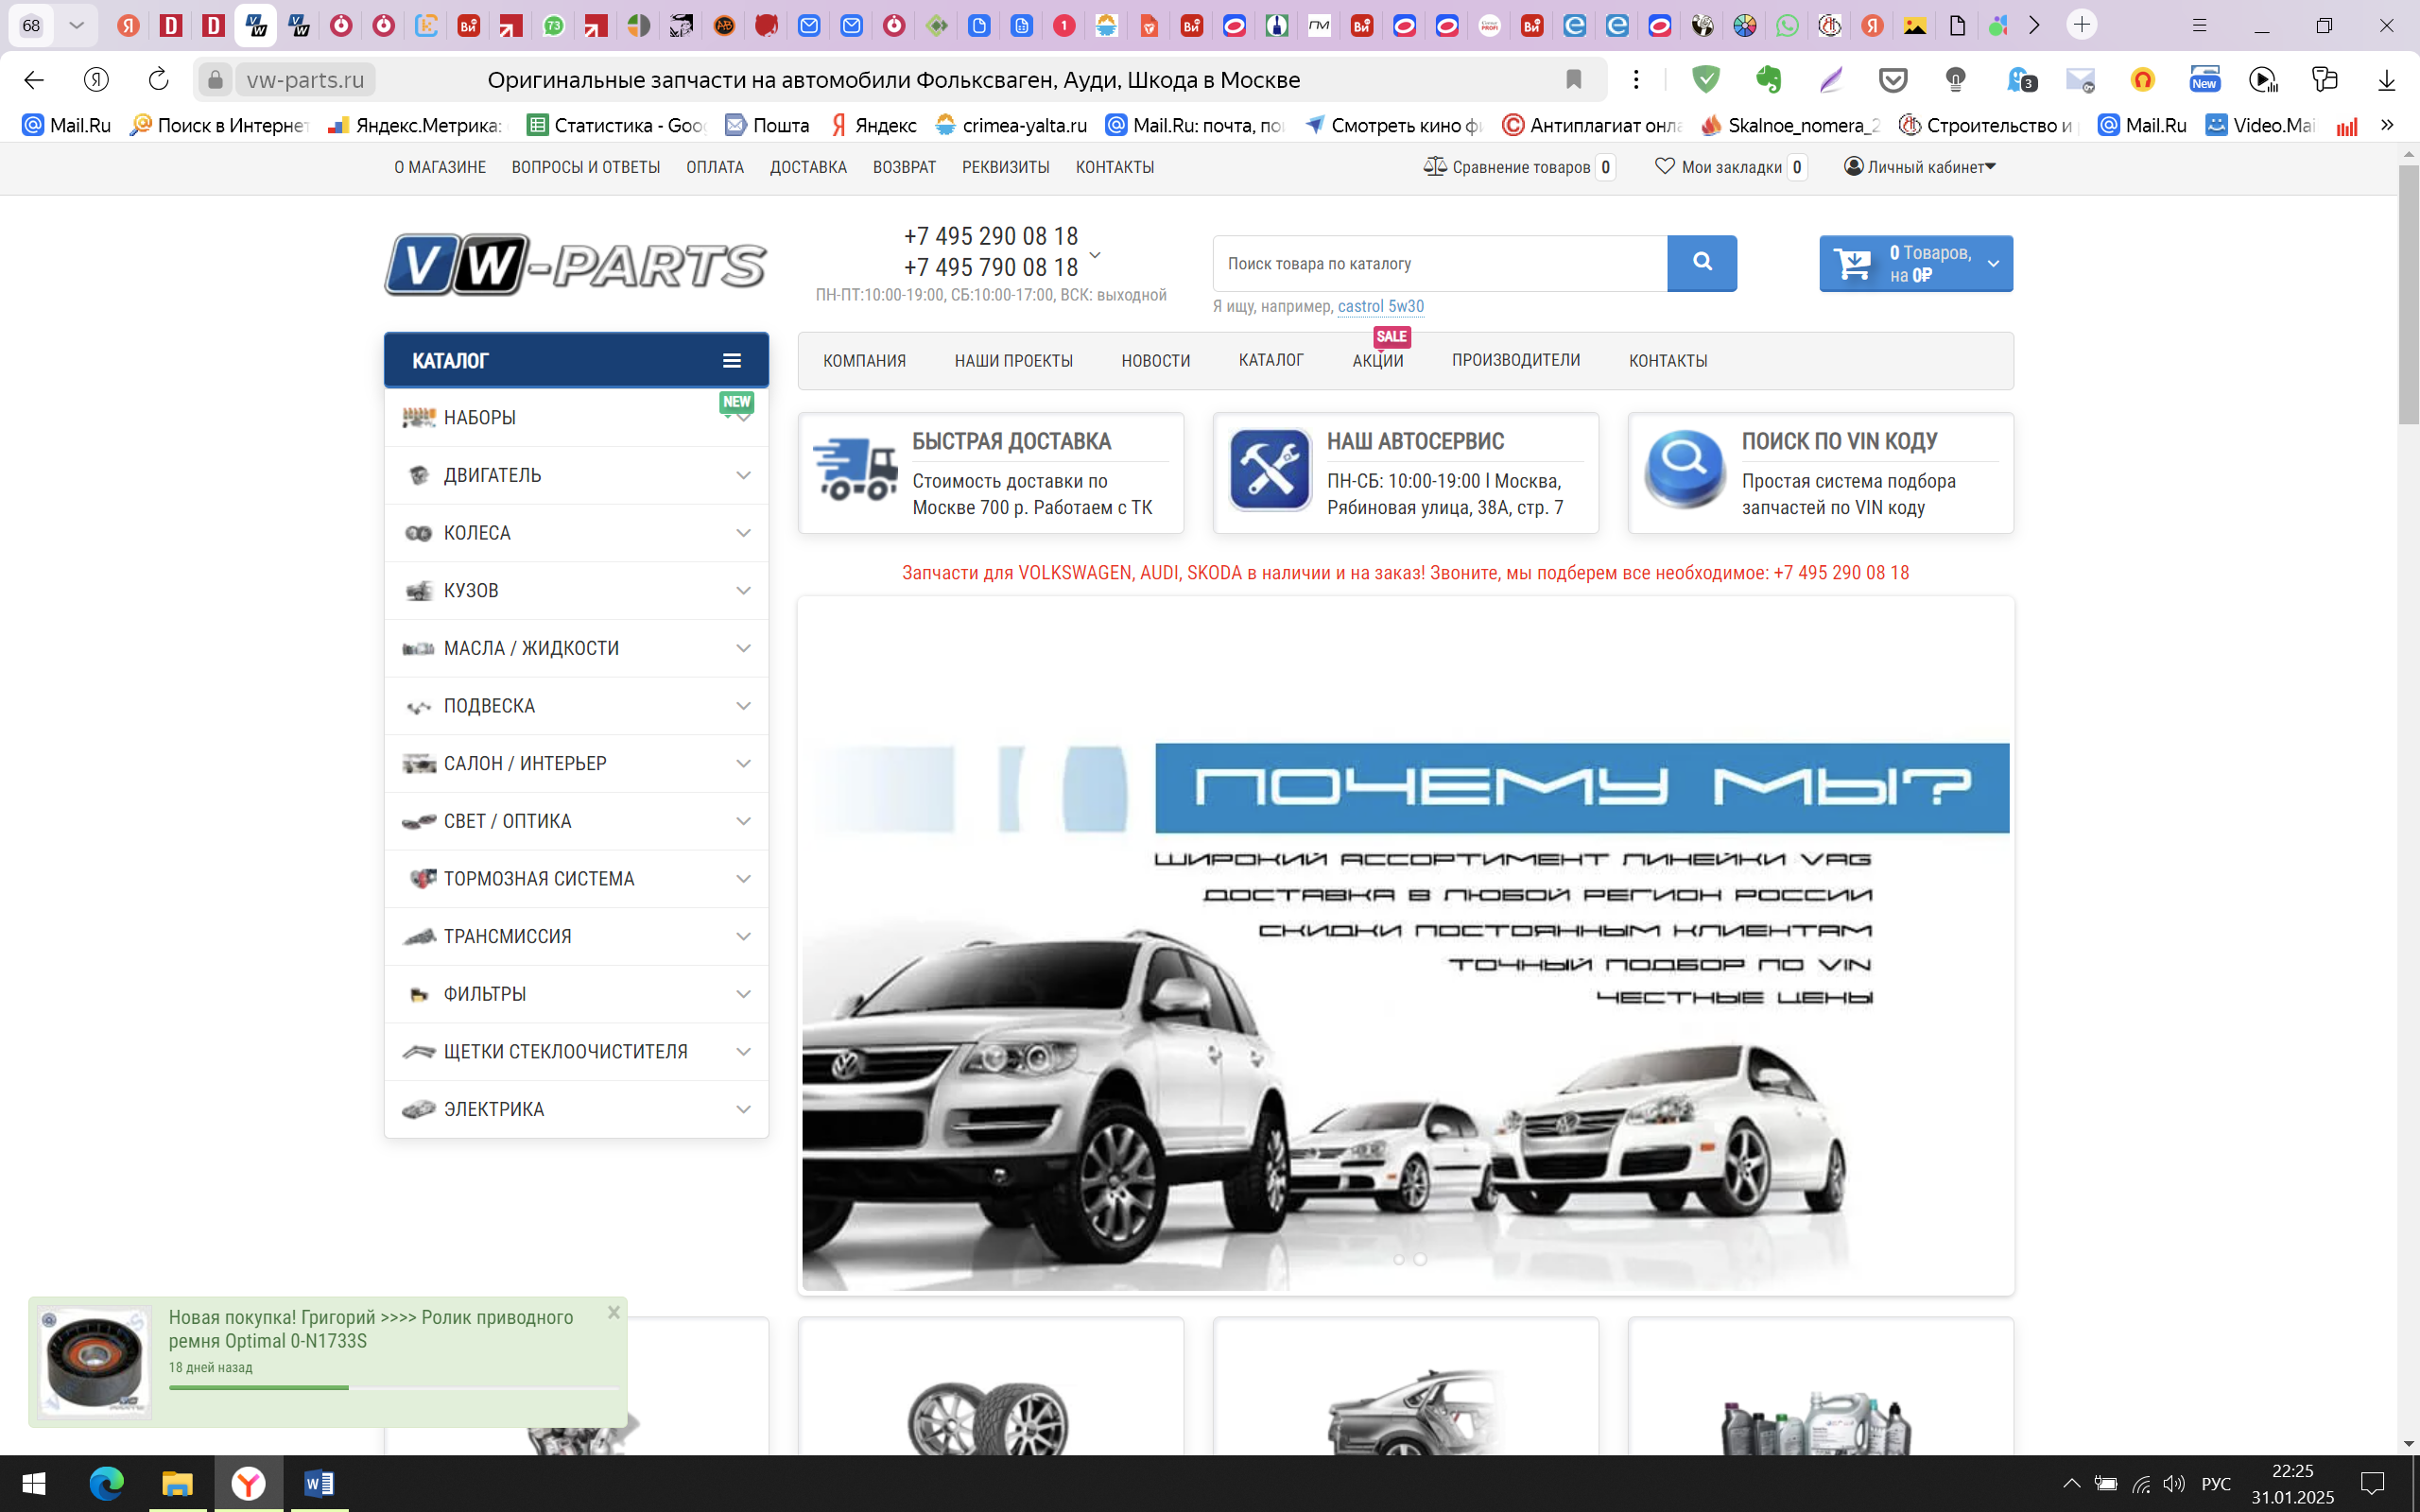2420x1512 pixels.
Task: Select the second slider dot on banner
Action: (x=1420, y=1260)
